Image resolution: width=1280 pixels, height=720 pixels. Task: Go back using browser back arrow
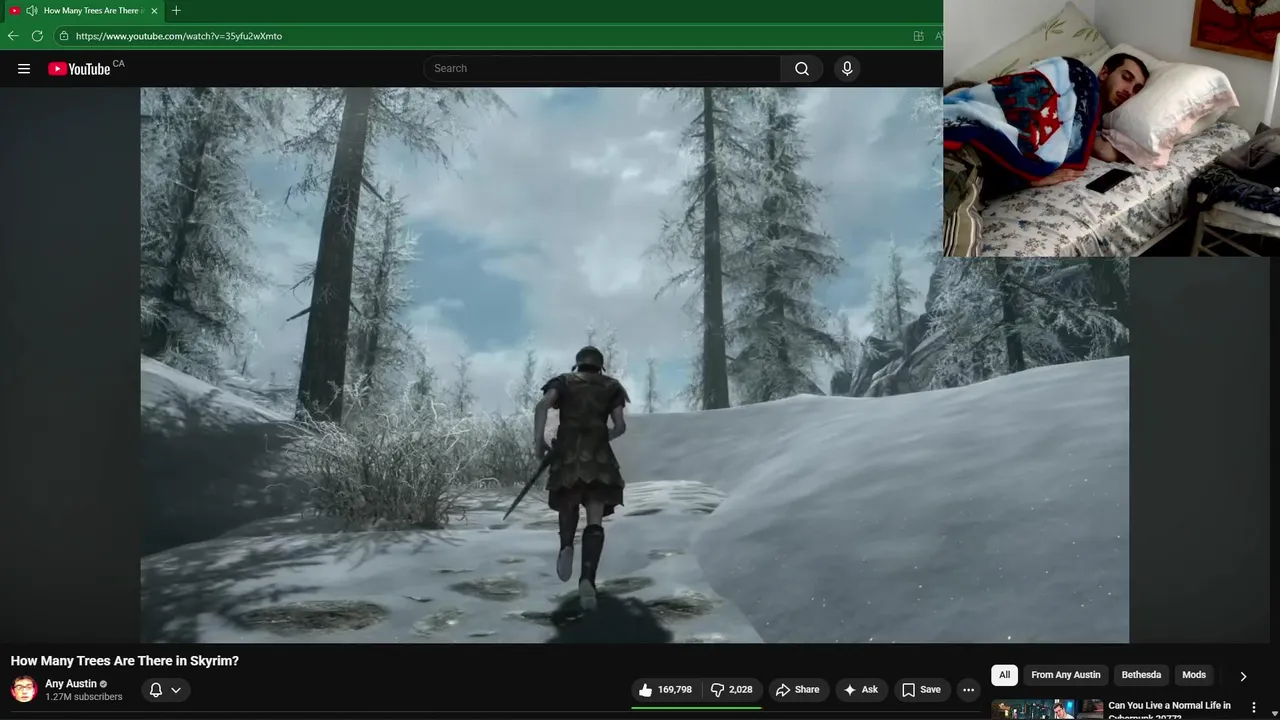[13, 36]
